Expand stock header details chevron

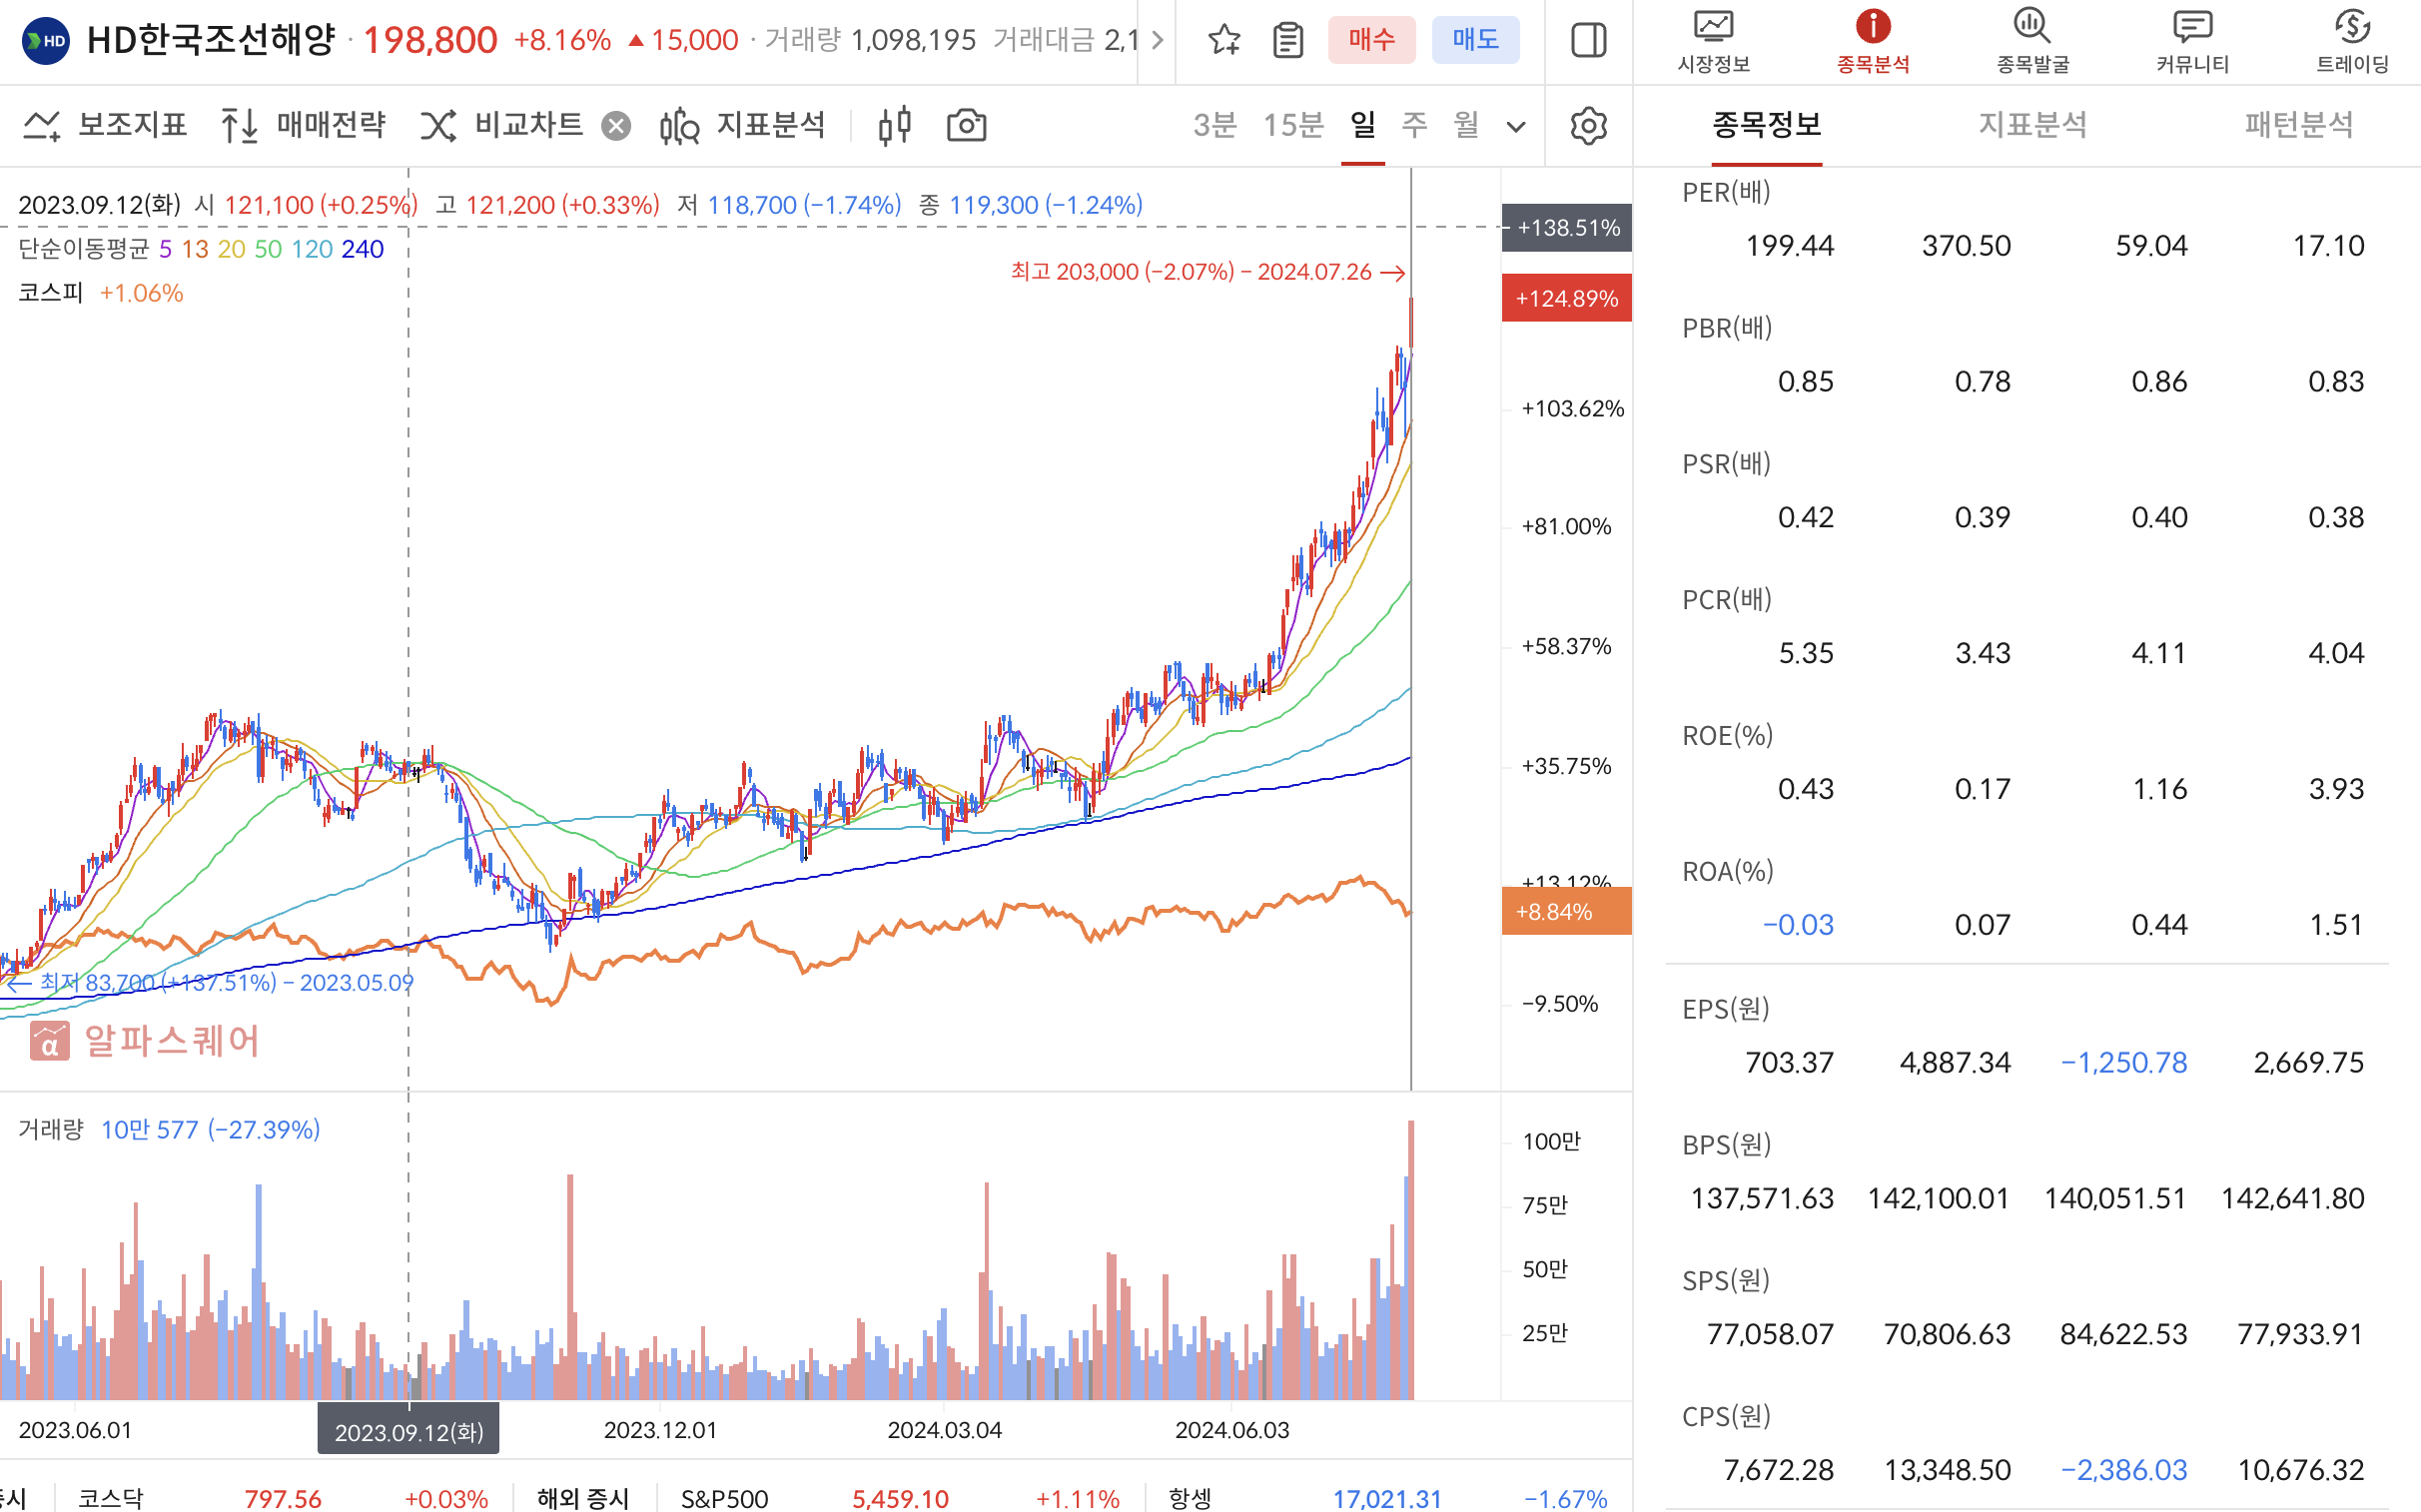(x=1157, y=40)
